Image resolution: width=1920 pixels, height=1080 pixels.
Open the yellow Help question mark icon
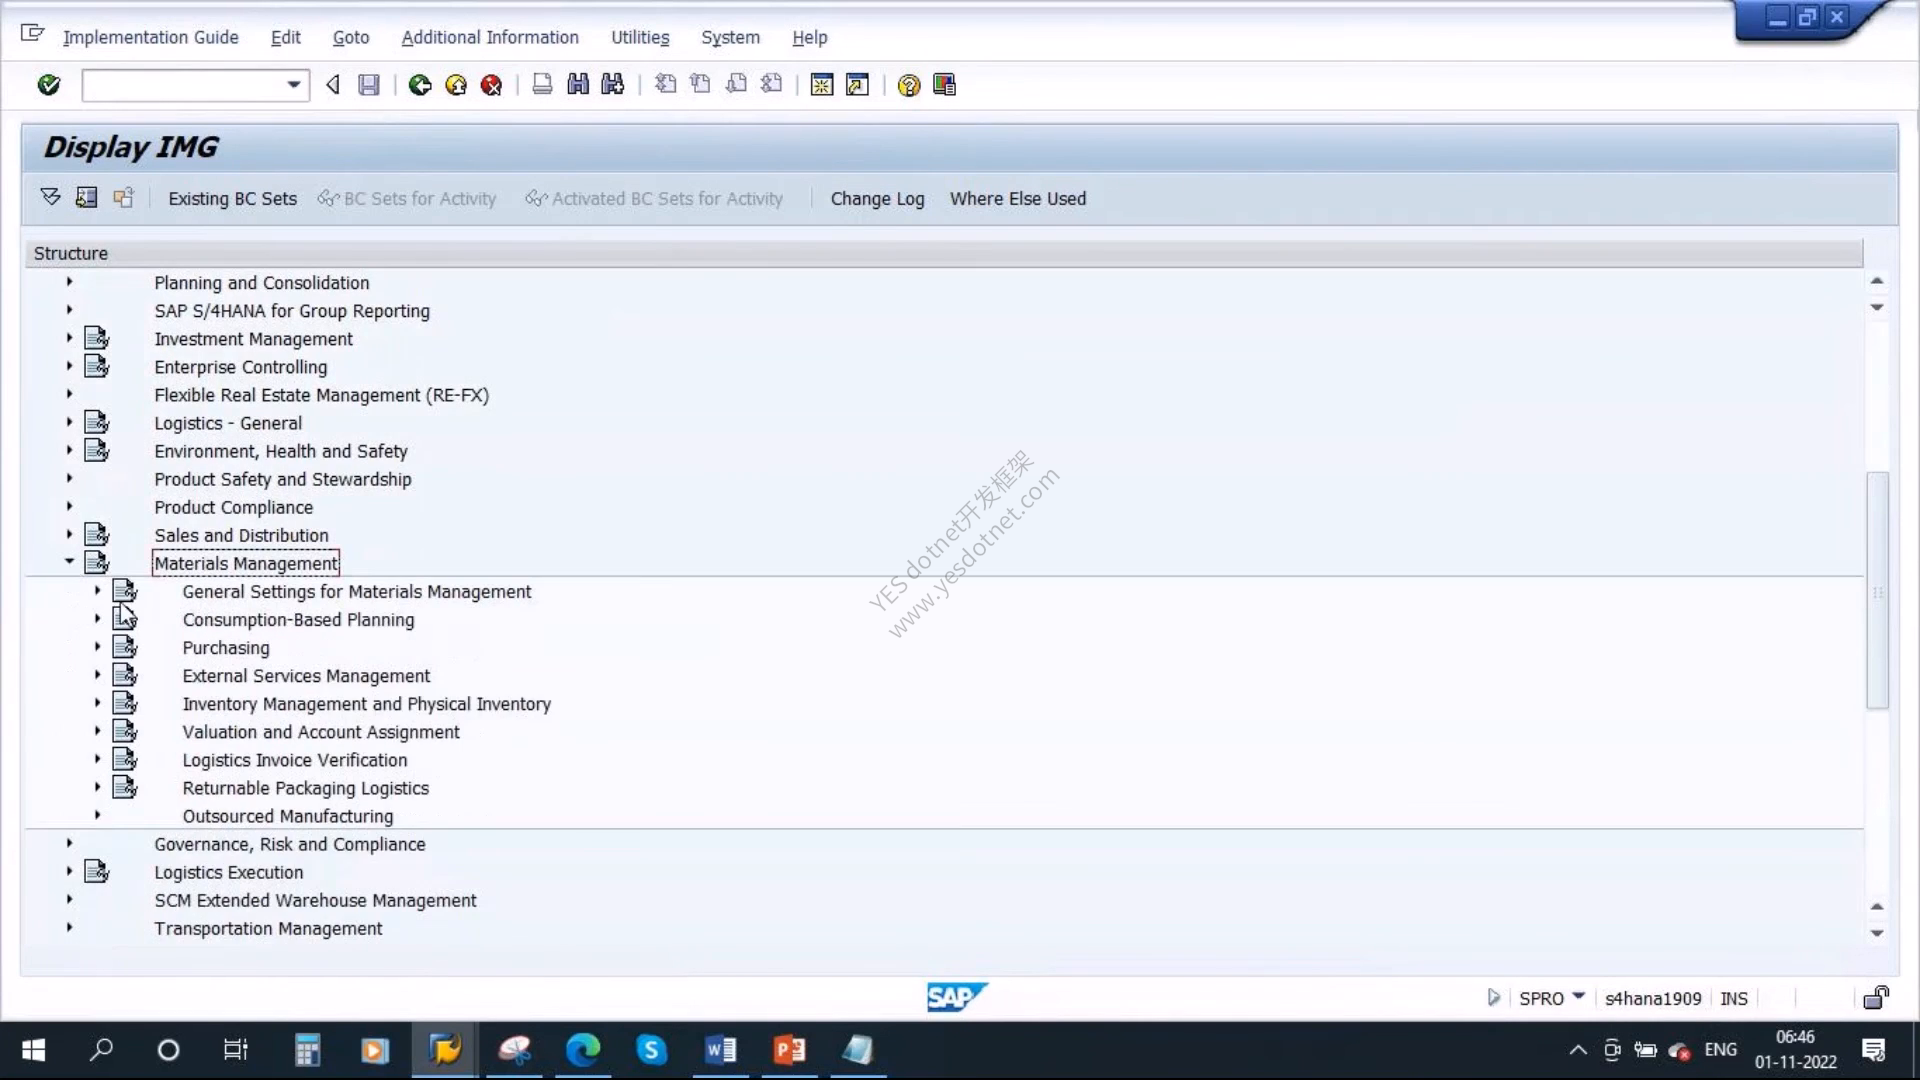tap(908, 85)
